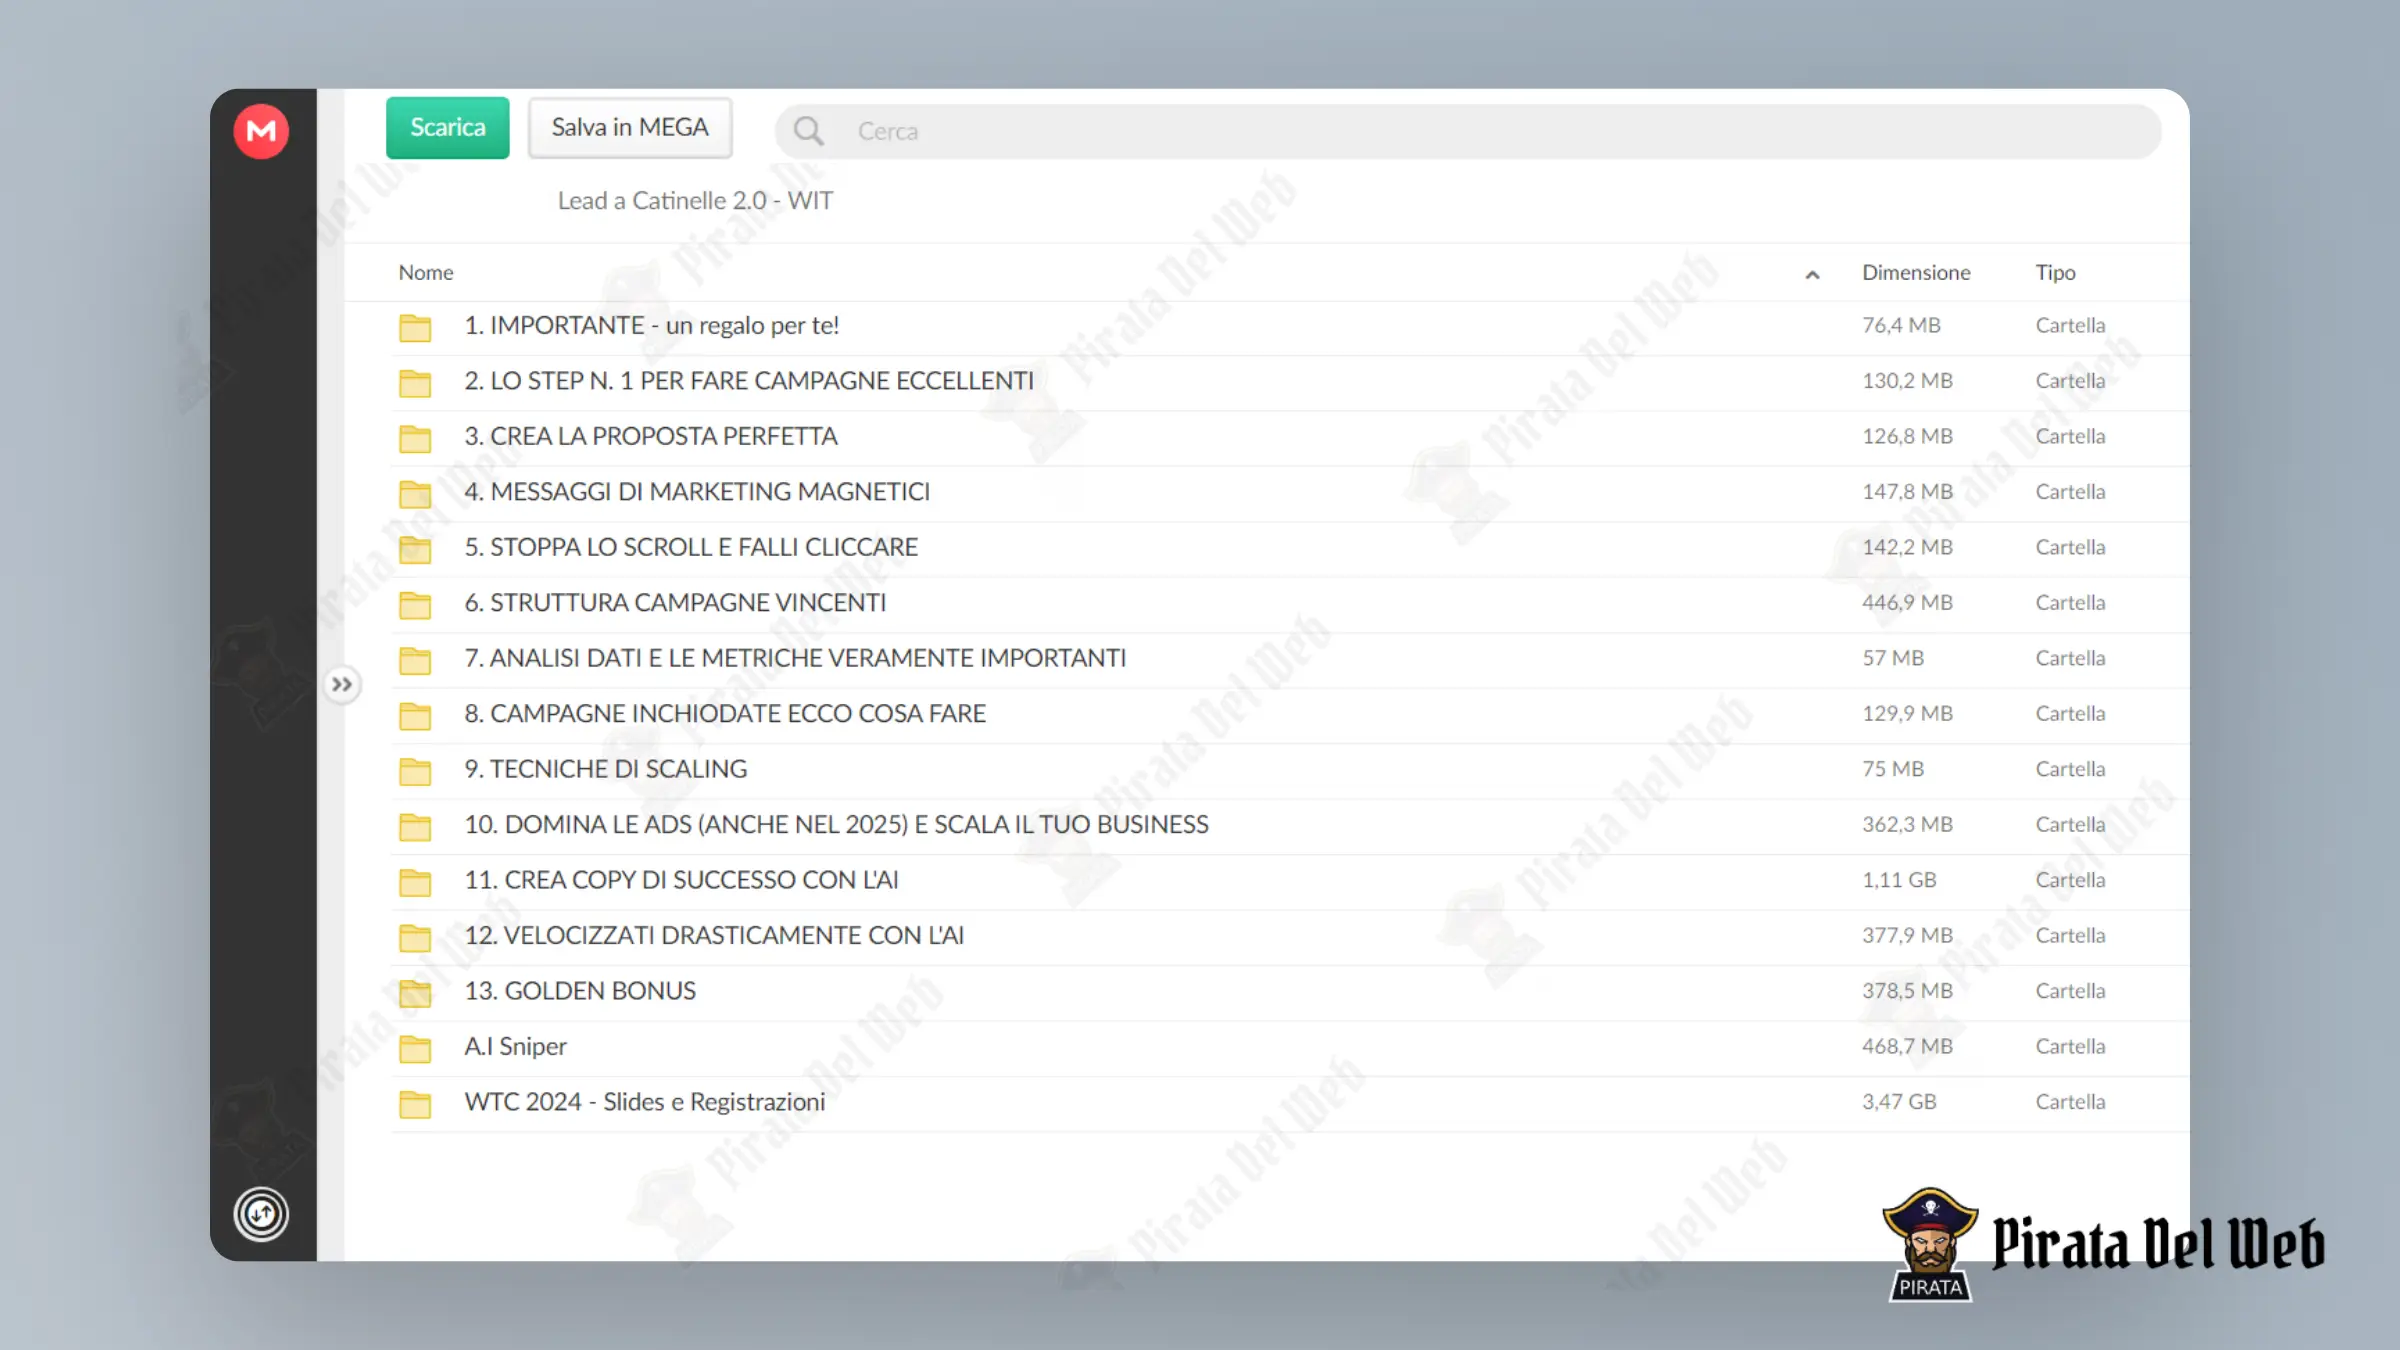Click the 130,2 MB size value
2400x1350 pixels.
1907,381
